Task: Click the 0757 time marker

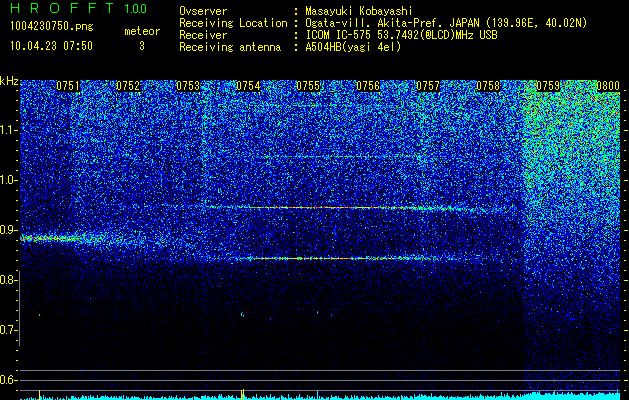Action: [x=428, y=86]
